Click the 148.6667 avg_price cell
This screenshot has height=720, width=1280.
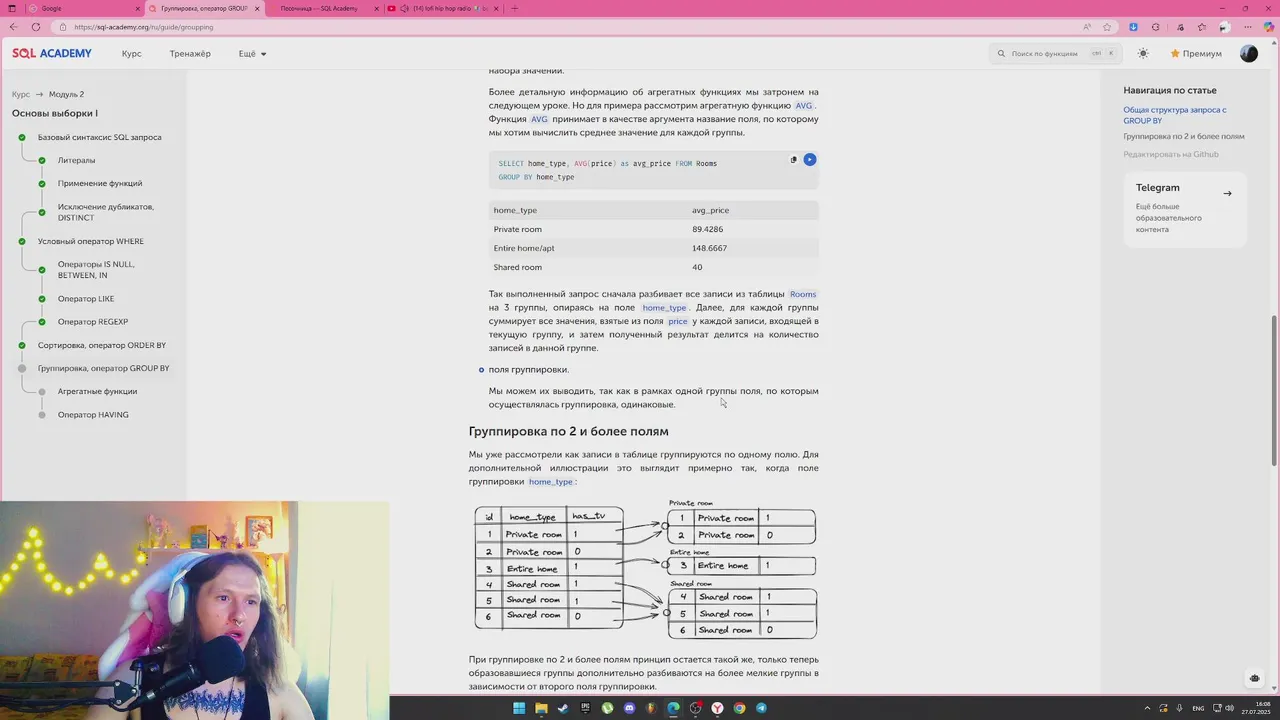[710, 248]
